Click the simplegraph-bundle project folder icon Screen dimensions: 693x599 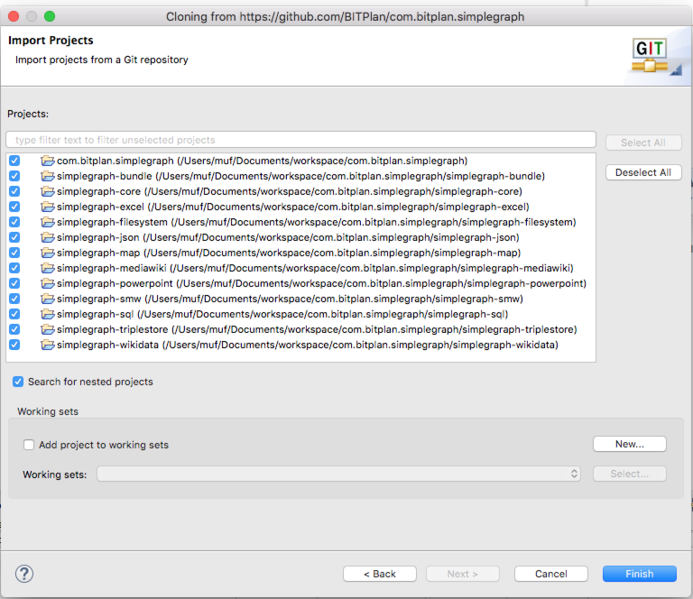pos(47,176)
